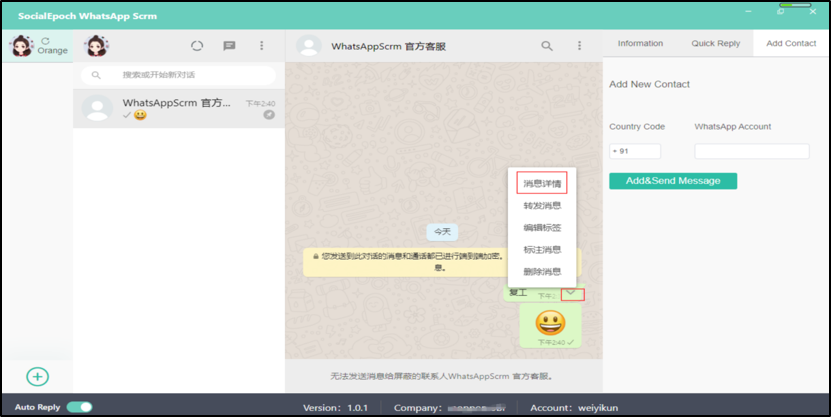The height and width of the screenshot is (417, 831).
Task: Choose 编辑标签 in message menu
Action: point(542,228)
